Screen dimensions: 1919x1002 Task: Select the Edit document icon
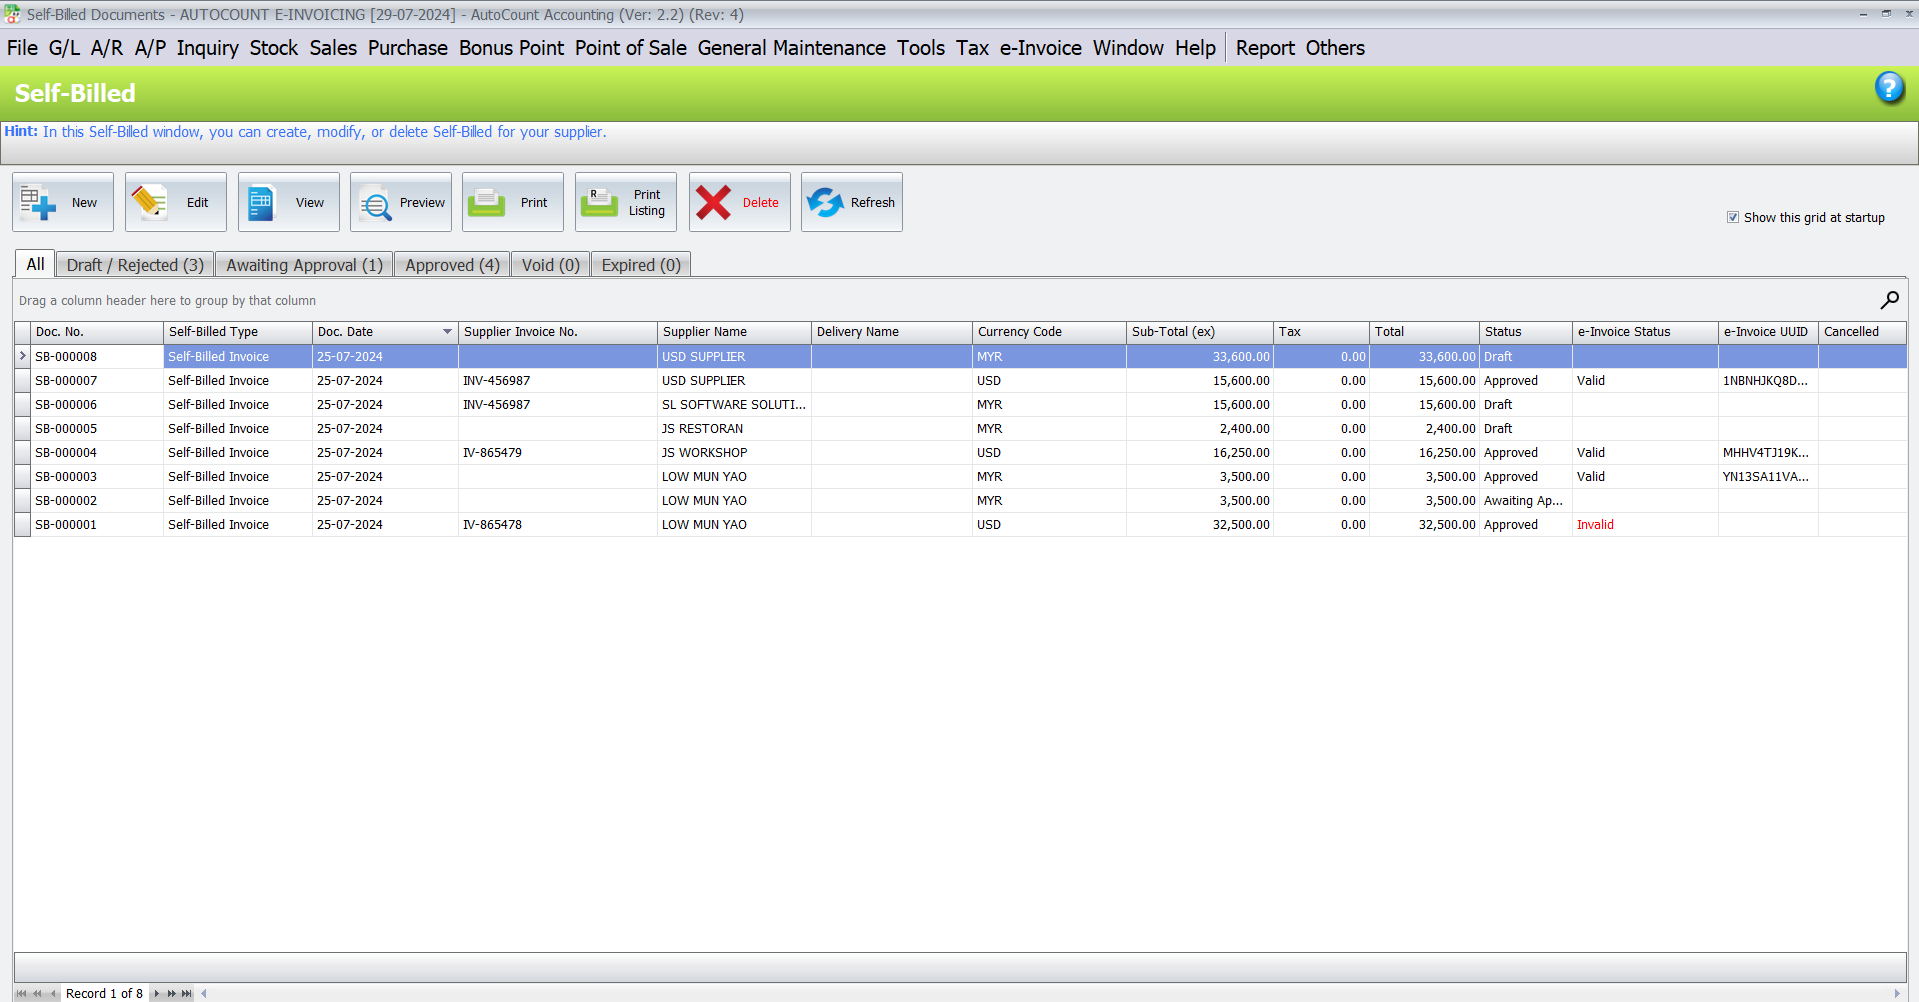click(175, 201)
